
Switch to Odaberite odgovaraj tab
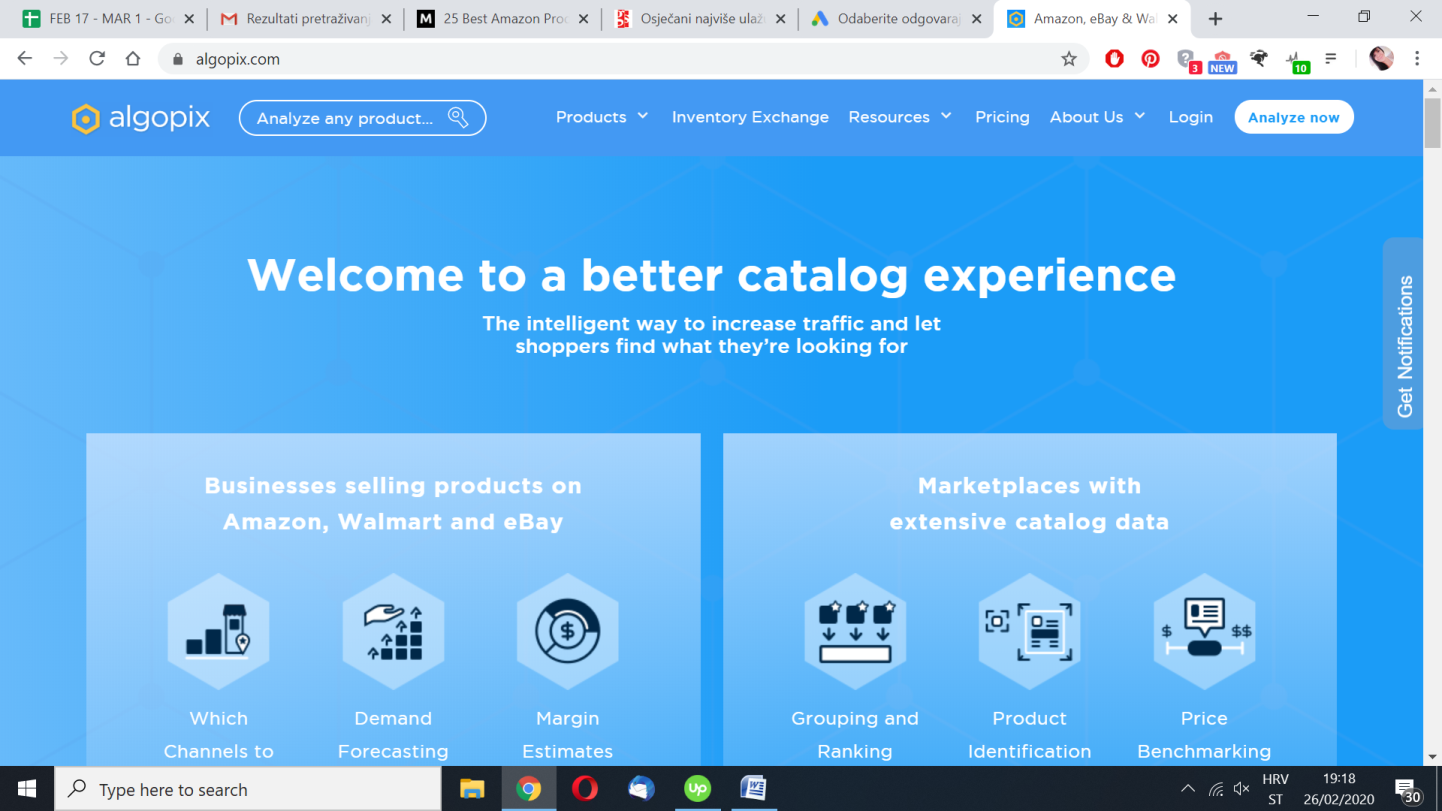(896, 19)
